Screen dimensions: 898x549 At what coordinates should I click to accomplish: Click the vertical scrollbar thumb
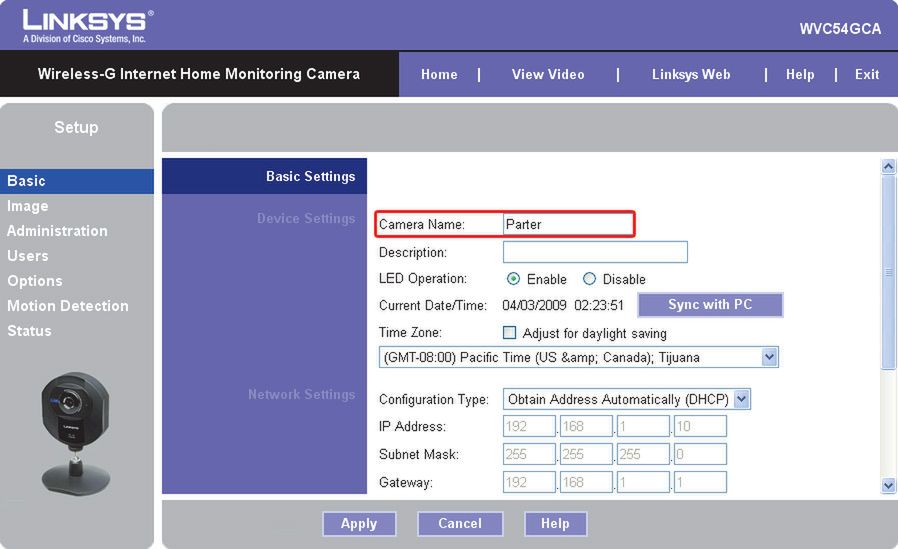coord(888,272)
